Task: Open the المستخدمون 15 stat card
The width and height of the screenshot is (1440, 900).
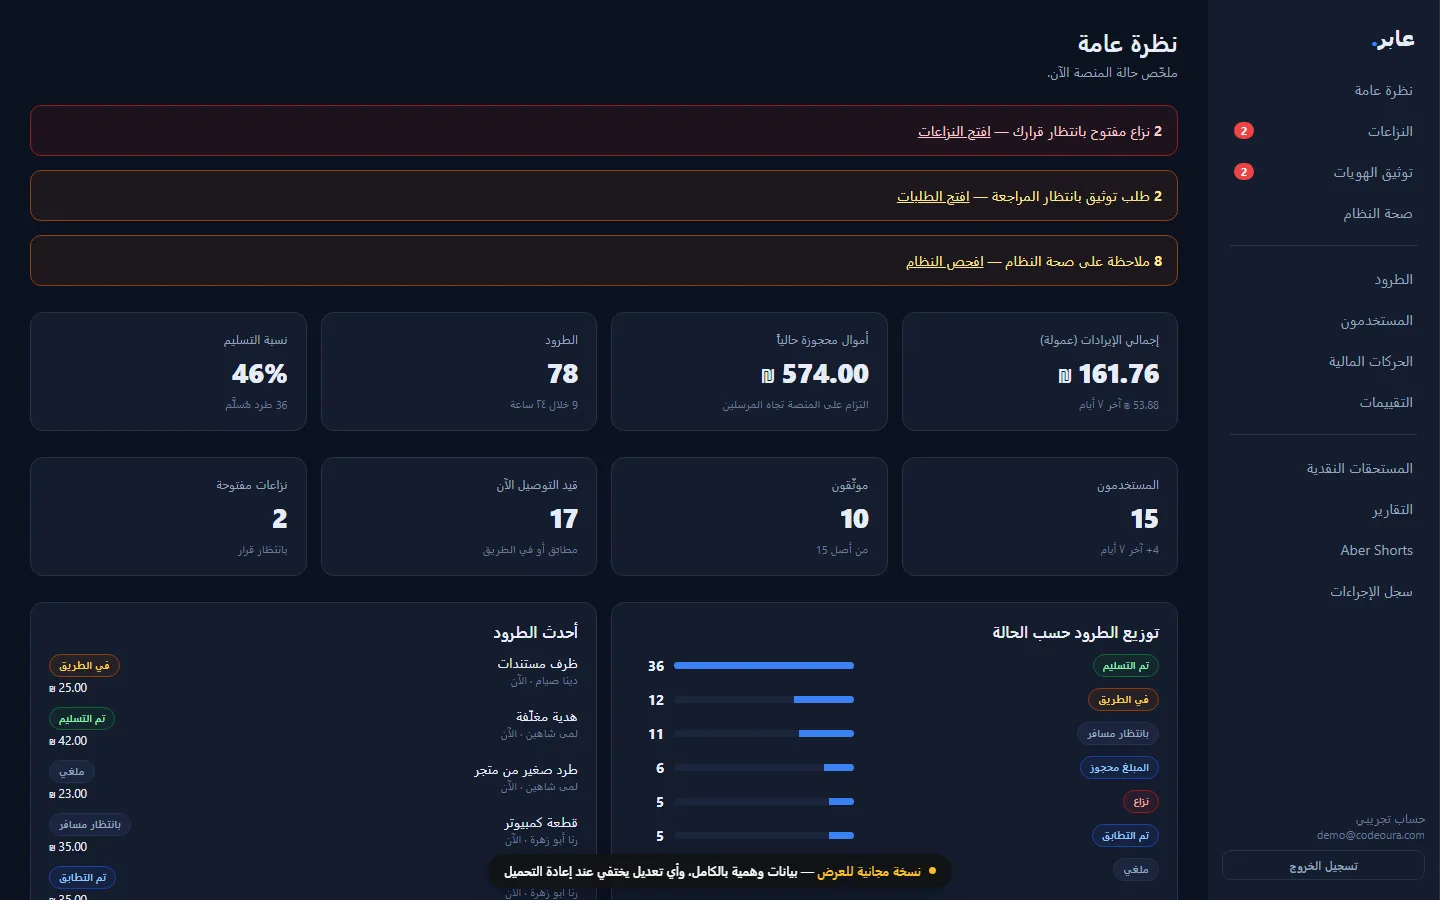Action: tap(1040, 517)
